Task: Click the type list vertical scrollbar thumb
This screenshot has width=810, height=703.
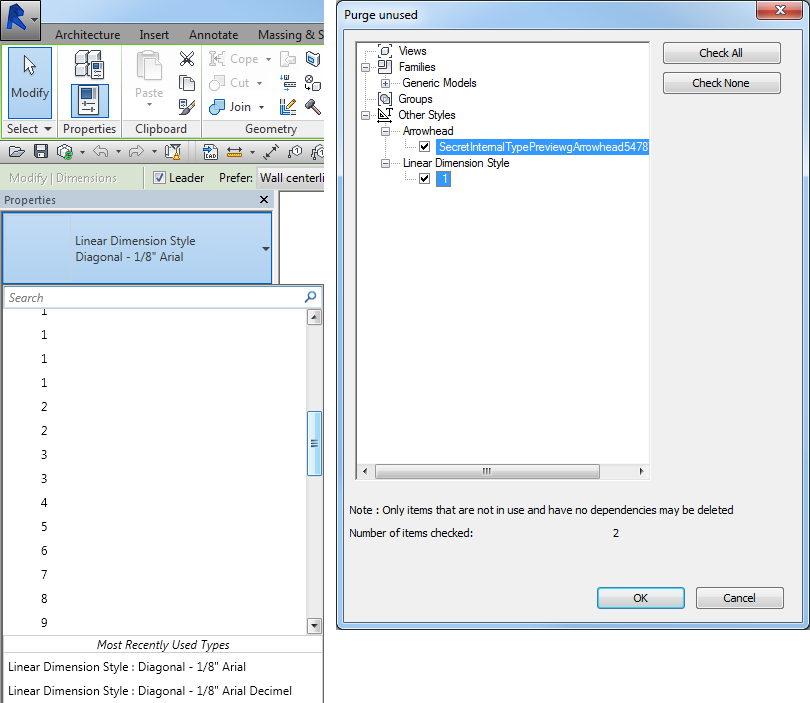Action: click(x=314, y=443)
